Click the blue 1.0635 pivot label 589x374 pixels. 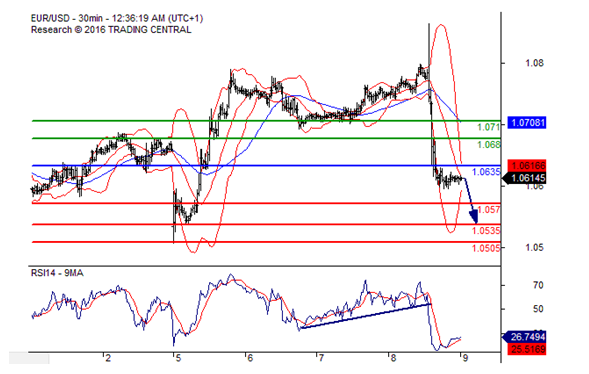[x=486, y=172]
